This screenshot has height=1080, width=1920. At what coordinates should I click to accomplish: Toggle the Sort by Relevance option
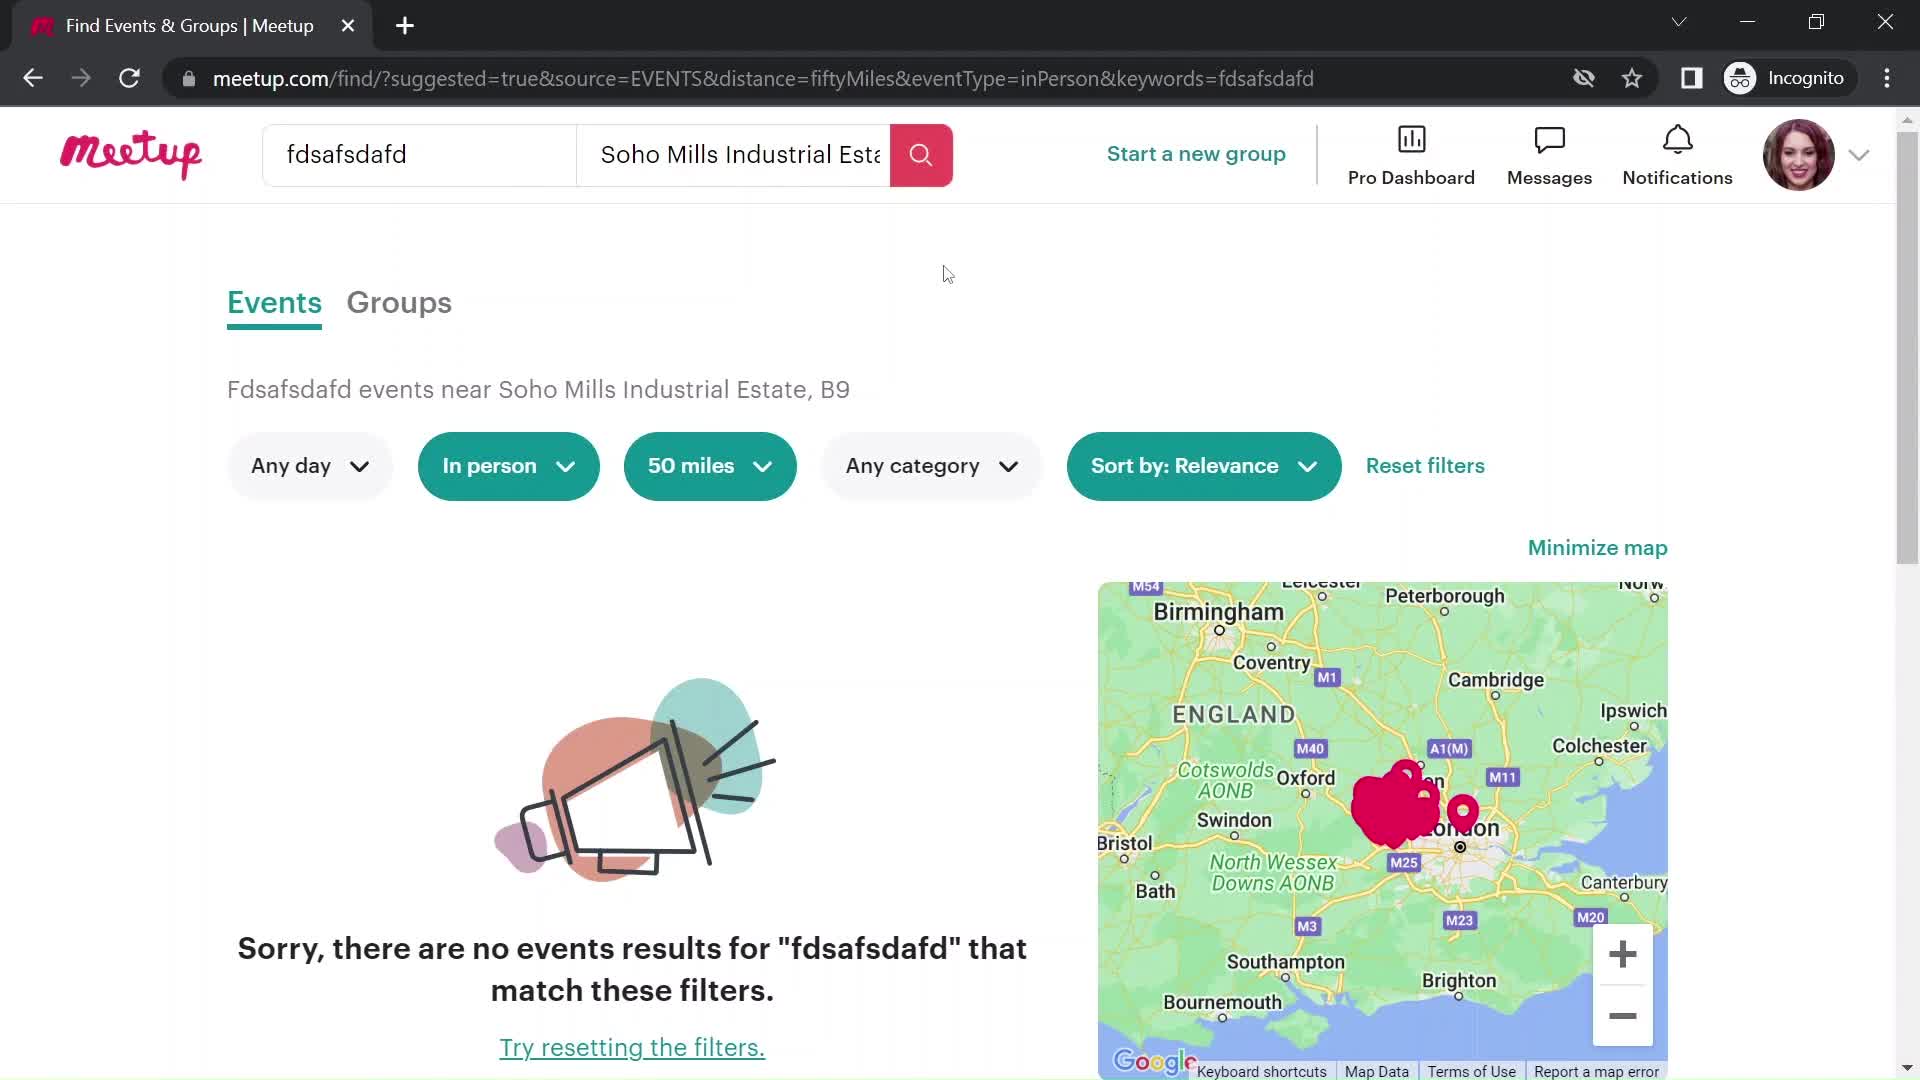click(x=1204, y=465)
